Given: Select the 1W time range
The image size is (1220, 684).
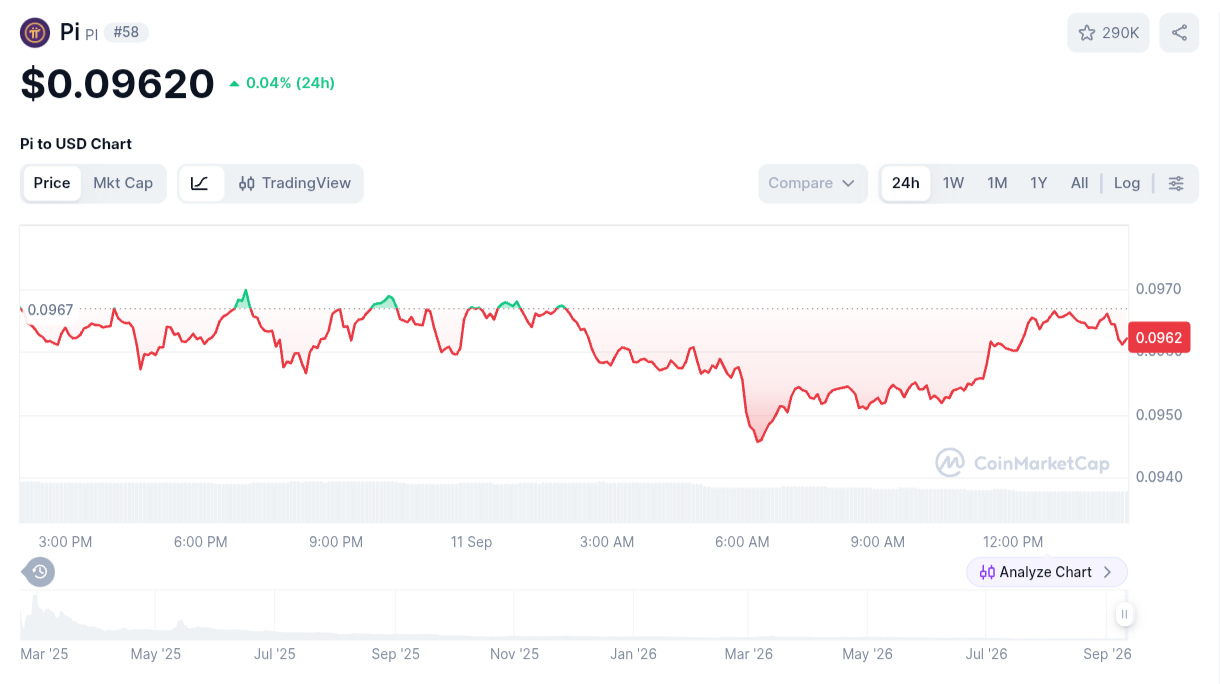Looking at the screenshot, I should click(953, 183).
